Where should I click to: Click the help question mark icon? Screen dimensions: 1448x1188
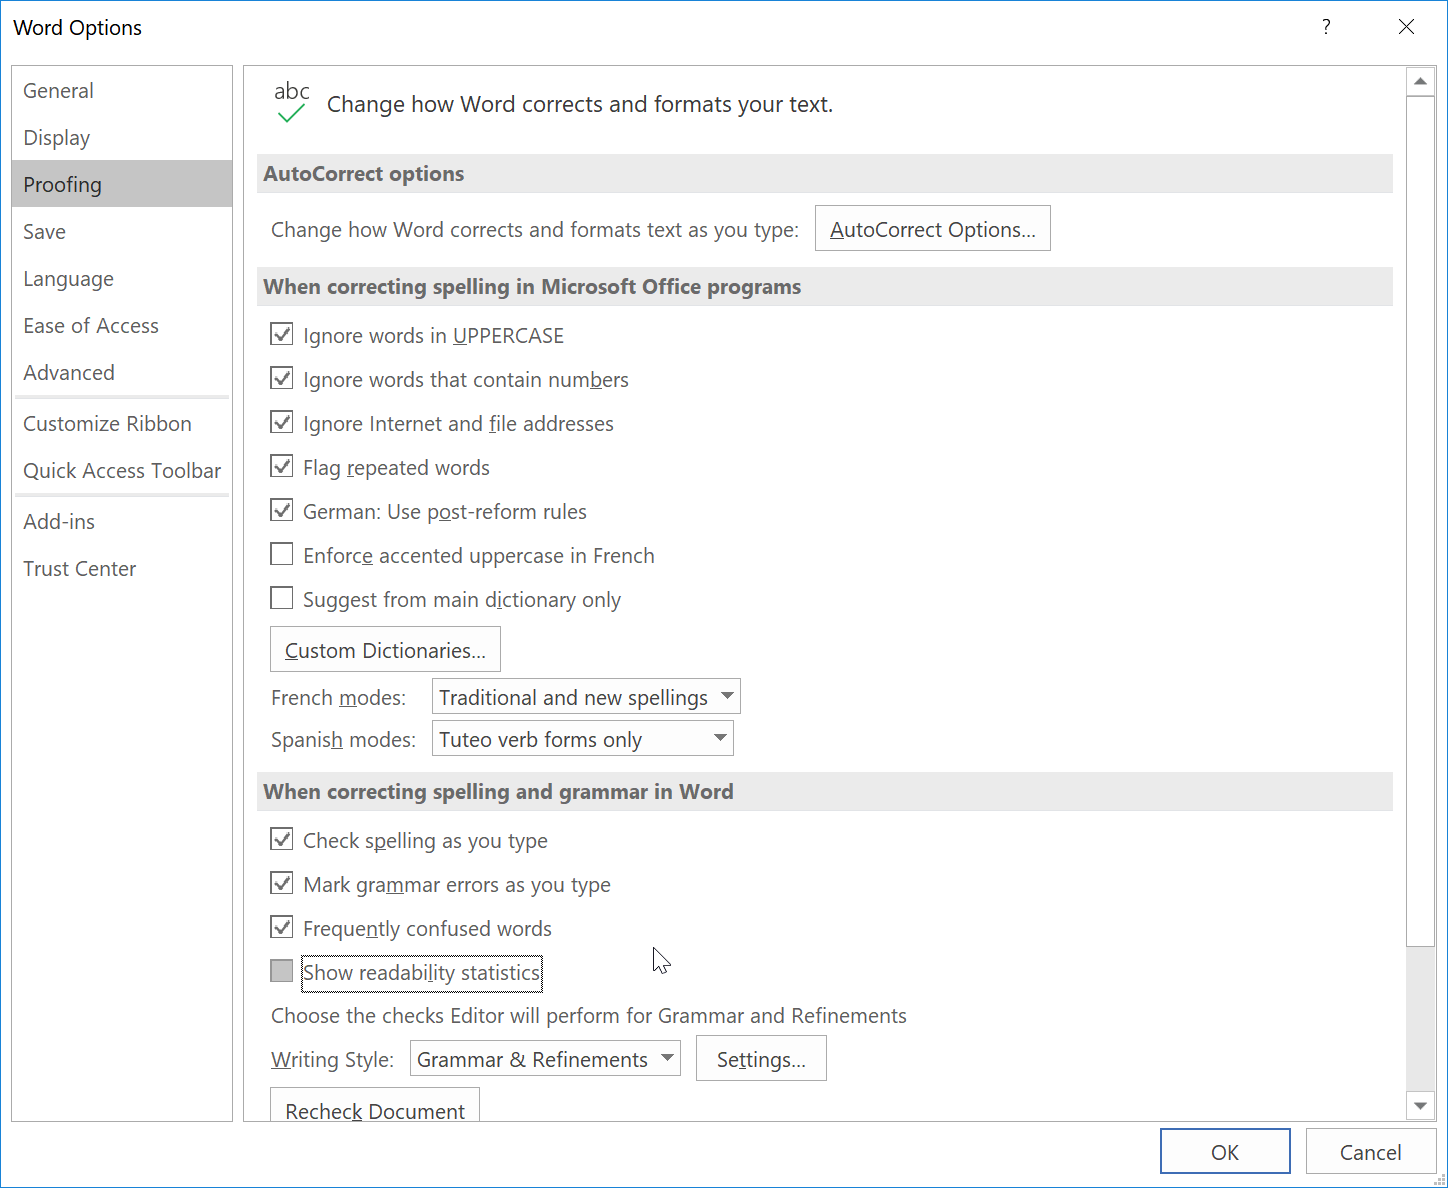[x=1326, y=27]
